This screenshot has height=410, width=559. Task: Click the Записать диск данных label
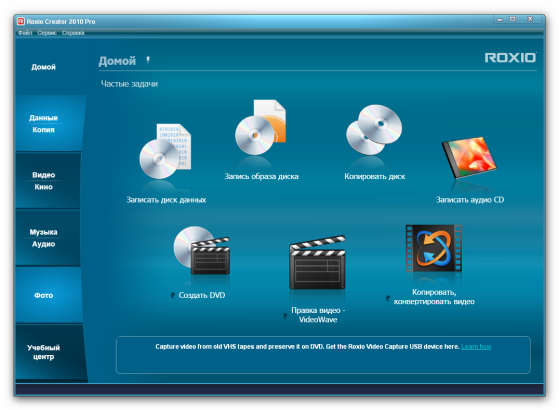166,200
